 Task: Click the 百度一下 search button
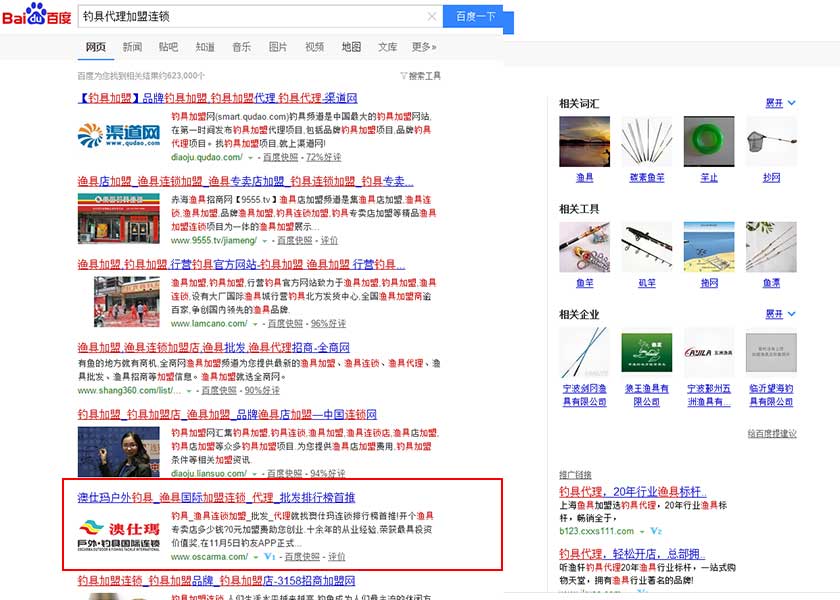coord(475,17)
